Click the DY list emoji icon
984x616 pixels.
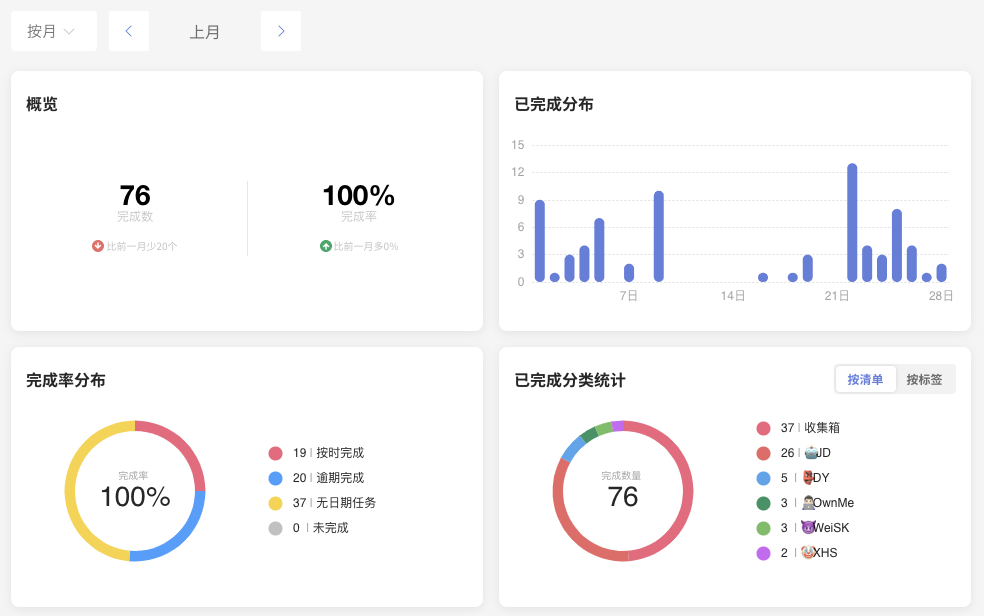click(x=808, y=477)
